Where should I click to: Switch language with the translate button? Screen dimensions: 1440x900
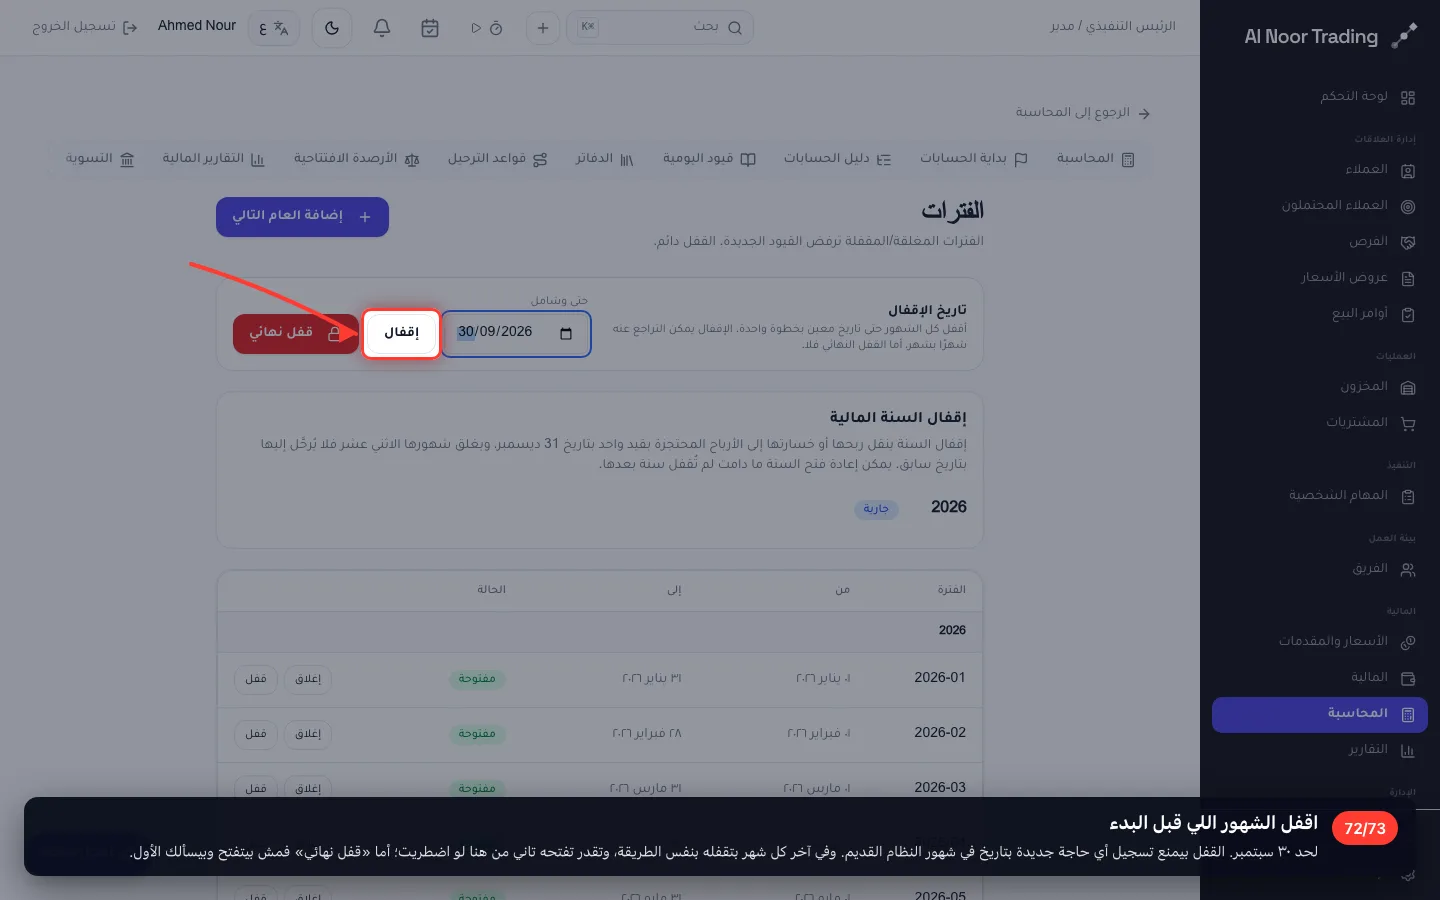[273, 28]
